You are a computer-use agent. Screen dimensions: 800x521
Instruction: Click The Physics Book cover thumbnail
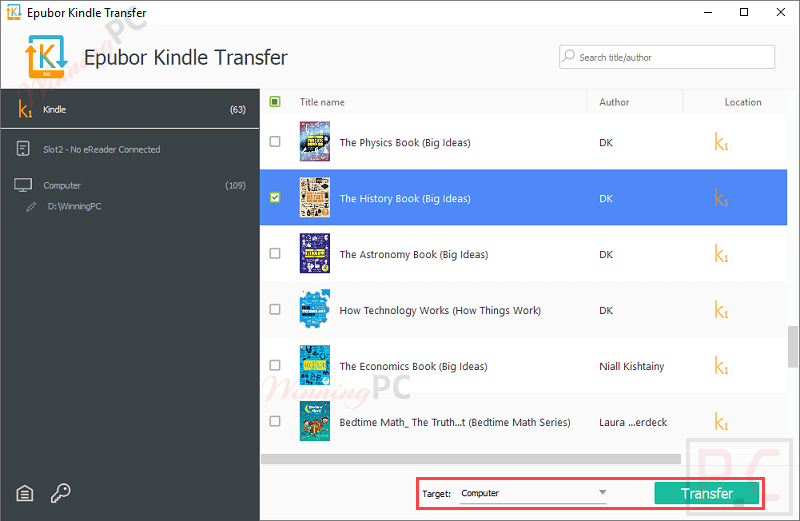[x=315, y=141]
